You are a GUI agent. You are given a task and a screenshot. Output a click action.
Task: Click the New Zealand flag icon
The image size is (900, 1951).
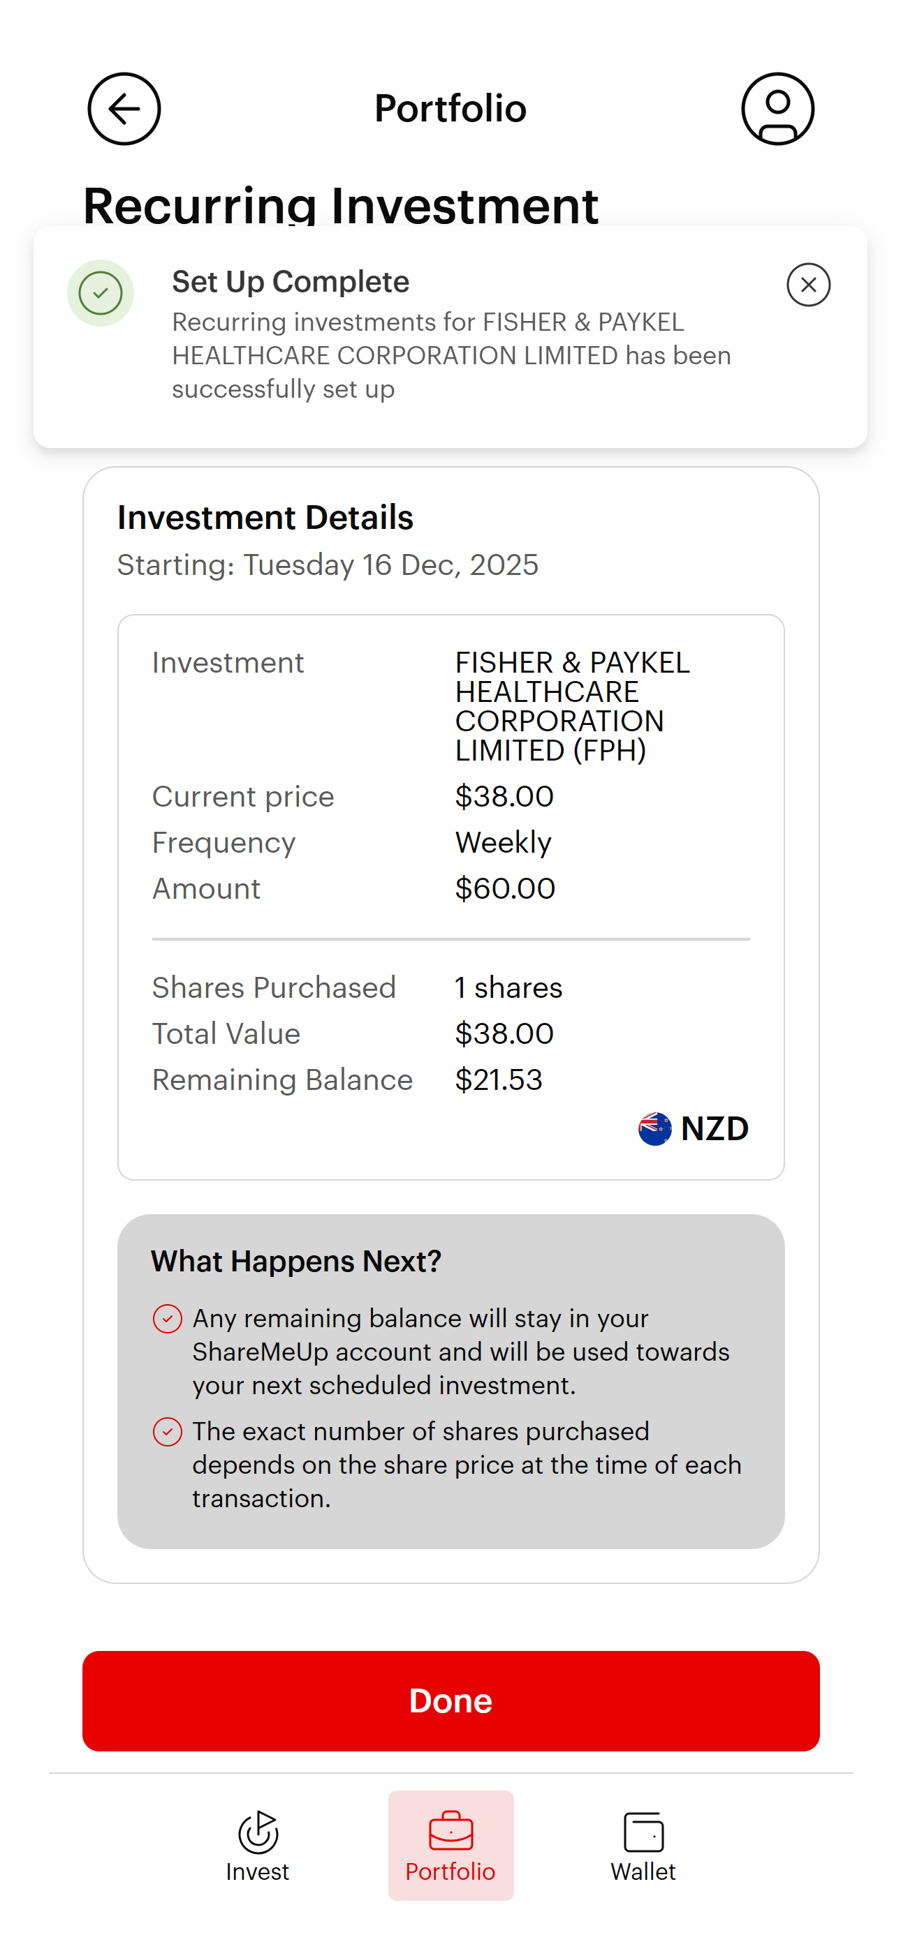coord(655,1129)
